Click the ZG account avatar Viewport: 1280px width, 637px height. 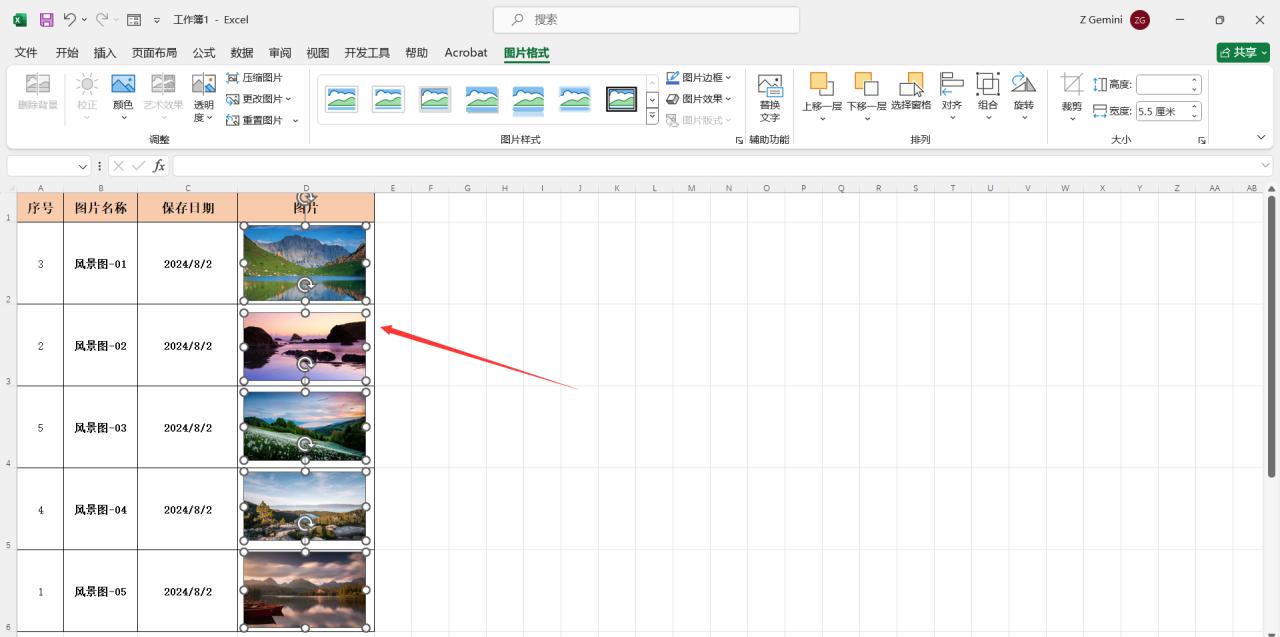click(x=1140, y=20)
